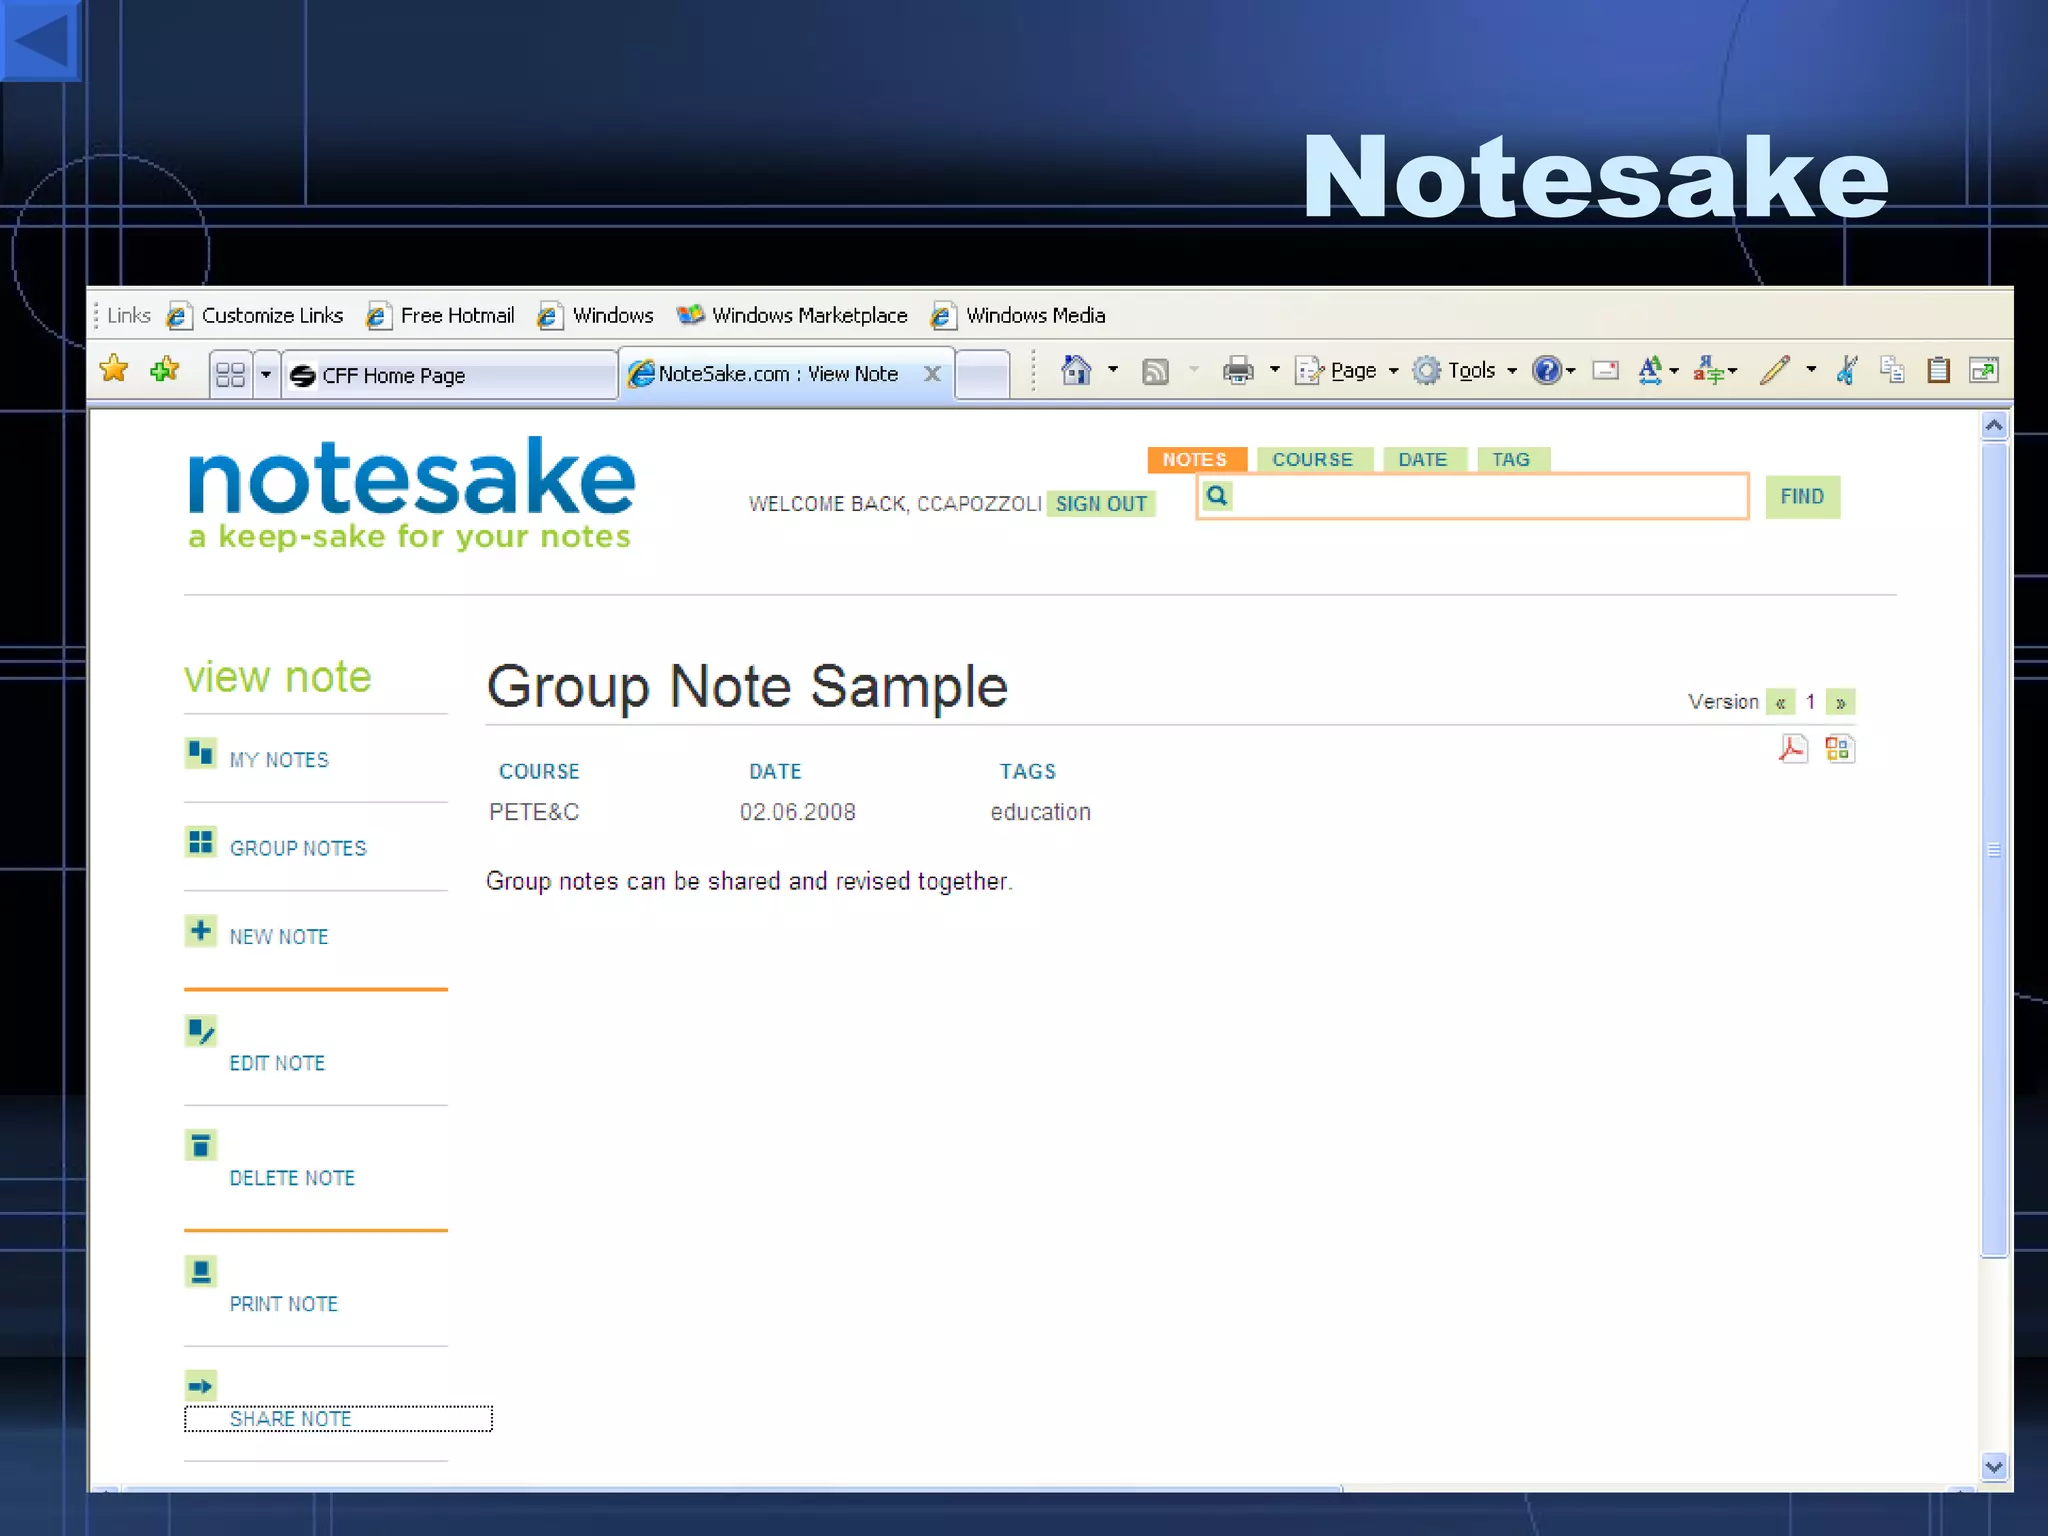The image size is (2048, 1536).
Task: Click the EDIT NOTE pencil icon
Action: pos(200,1031)
